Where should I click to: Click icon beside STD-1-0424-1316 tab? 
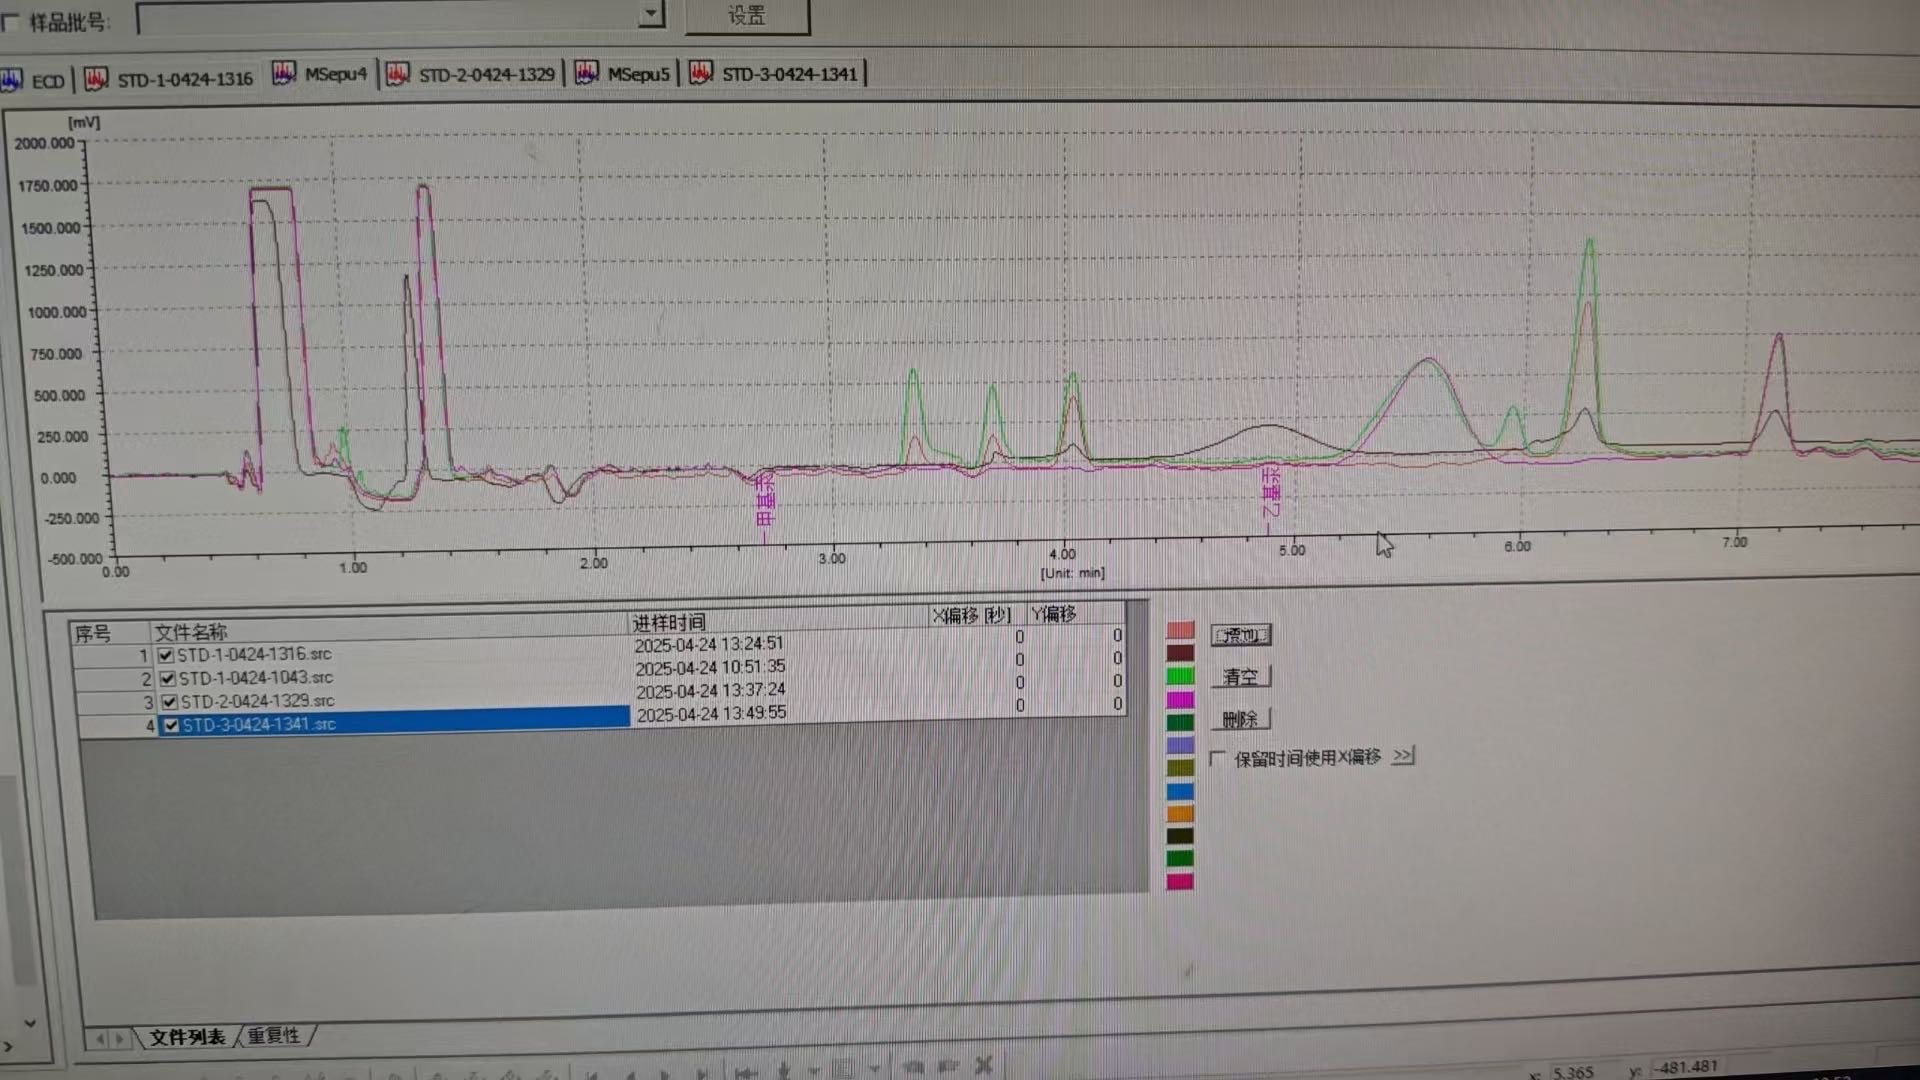pyautogui.click(x=96, y=78)
